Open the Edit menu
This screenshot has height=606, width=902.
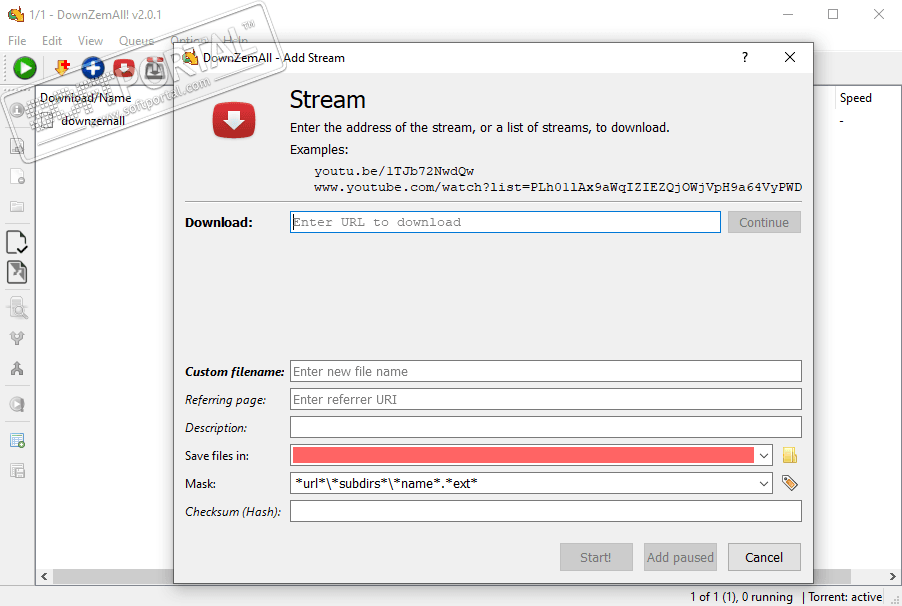coord(52,41)
